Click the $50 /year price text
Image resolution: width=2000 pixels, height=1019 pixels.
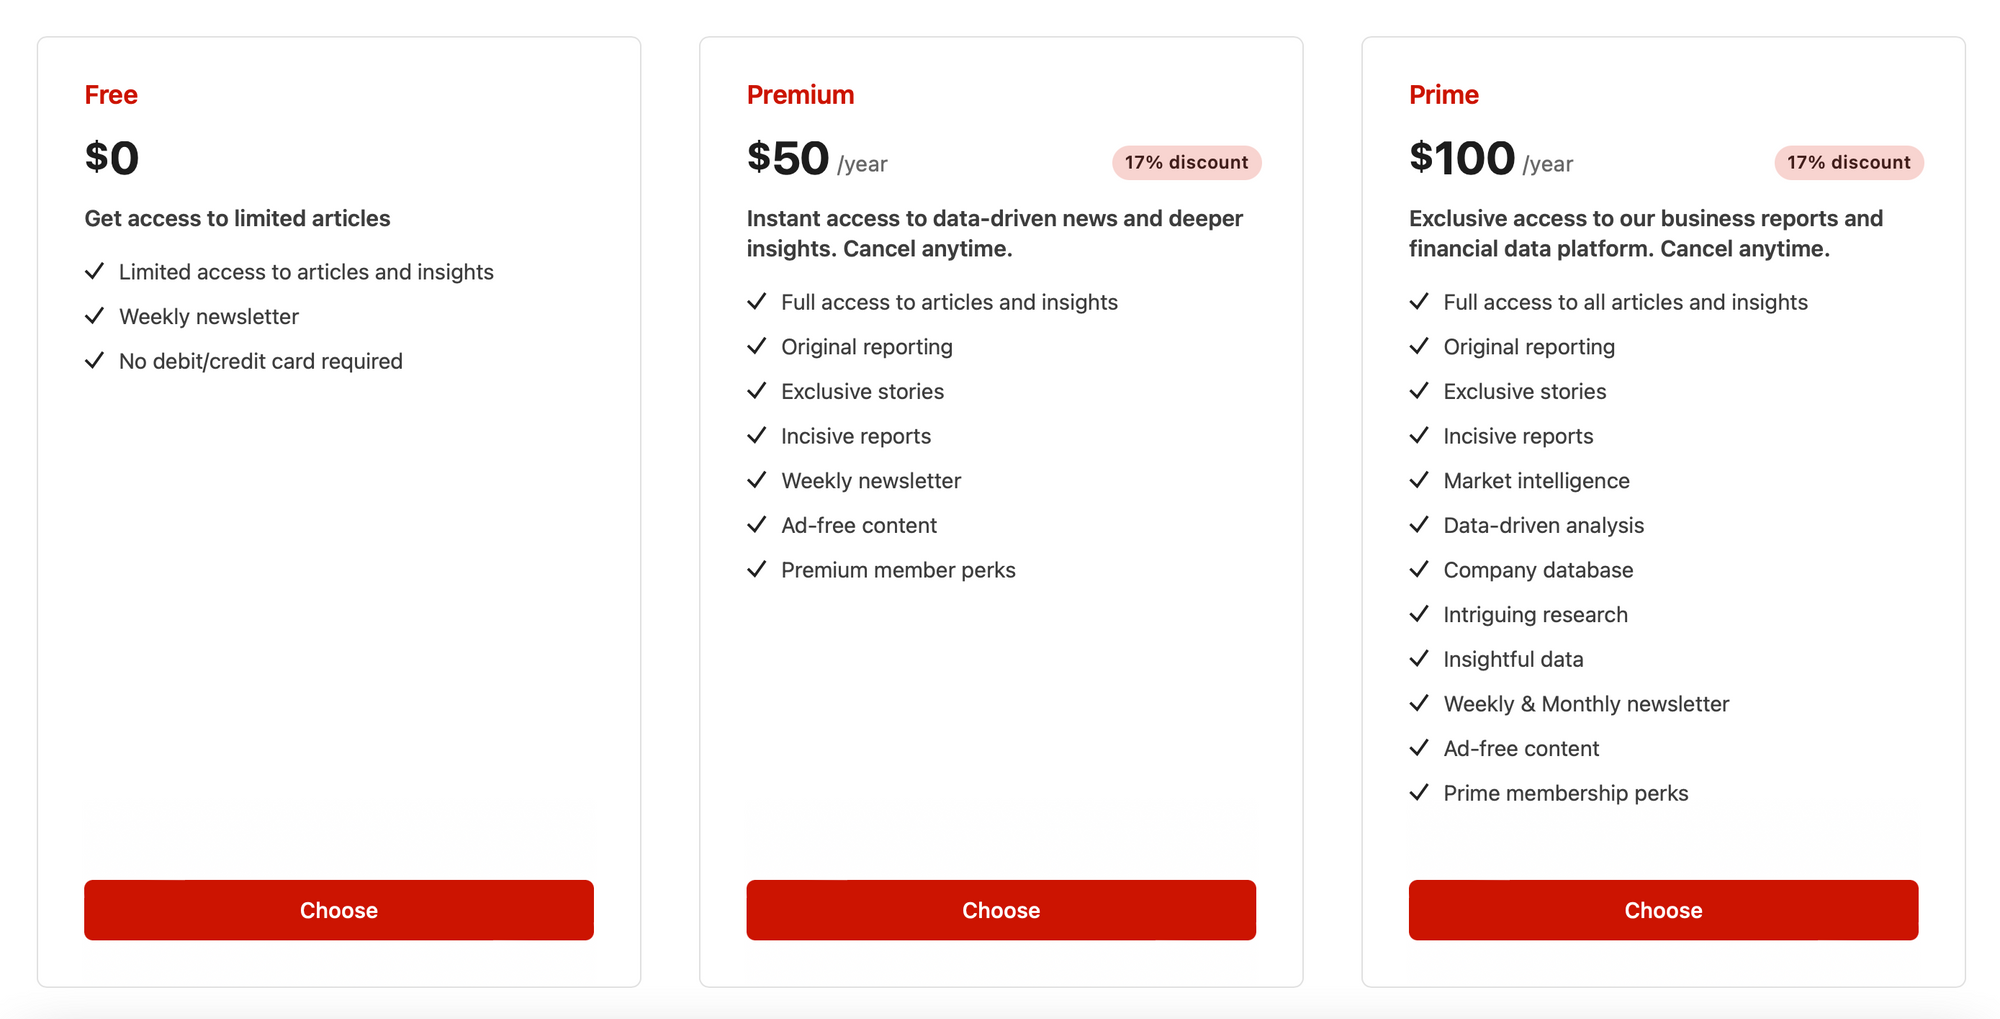(x=816, y=159)
